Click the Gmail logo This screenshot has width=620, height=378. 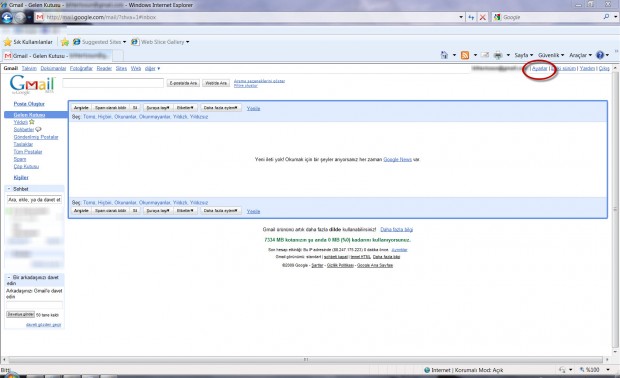[x=32, y=84]
